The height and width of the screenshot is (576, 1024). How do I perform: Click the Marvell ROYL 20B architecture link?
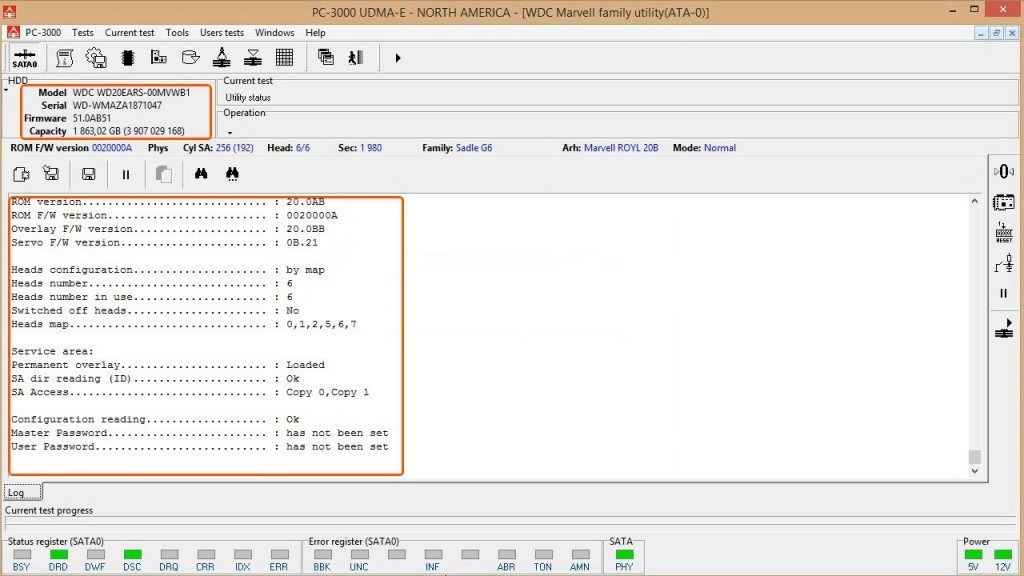[621, 148]
